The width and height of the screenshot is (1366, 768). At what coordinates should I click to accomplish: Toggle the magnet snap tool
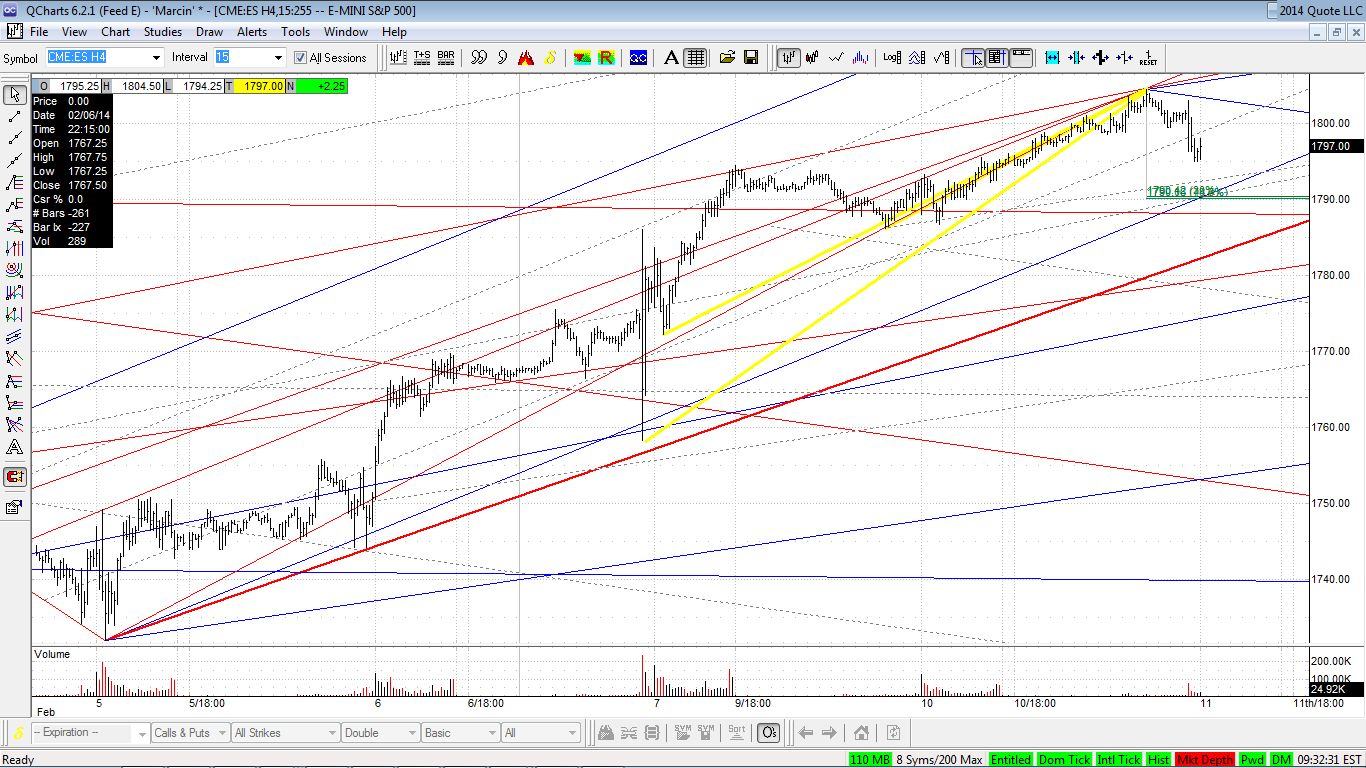click(15, 477)
